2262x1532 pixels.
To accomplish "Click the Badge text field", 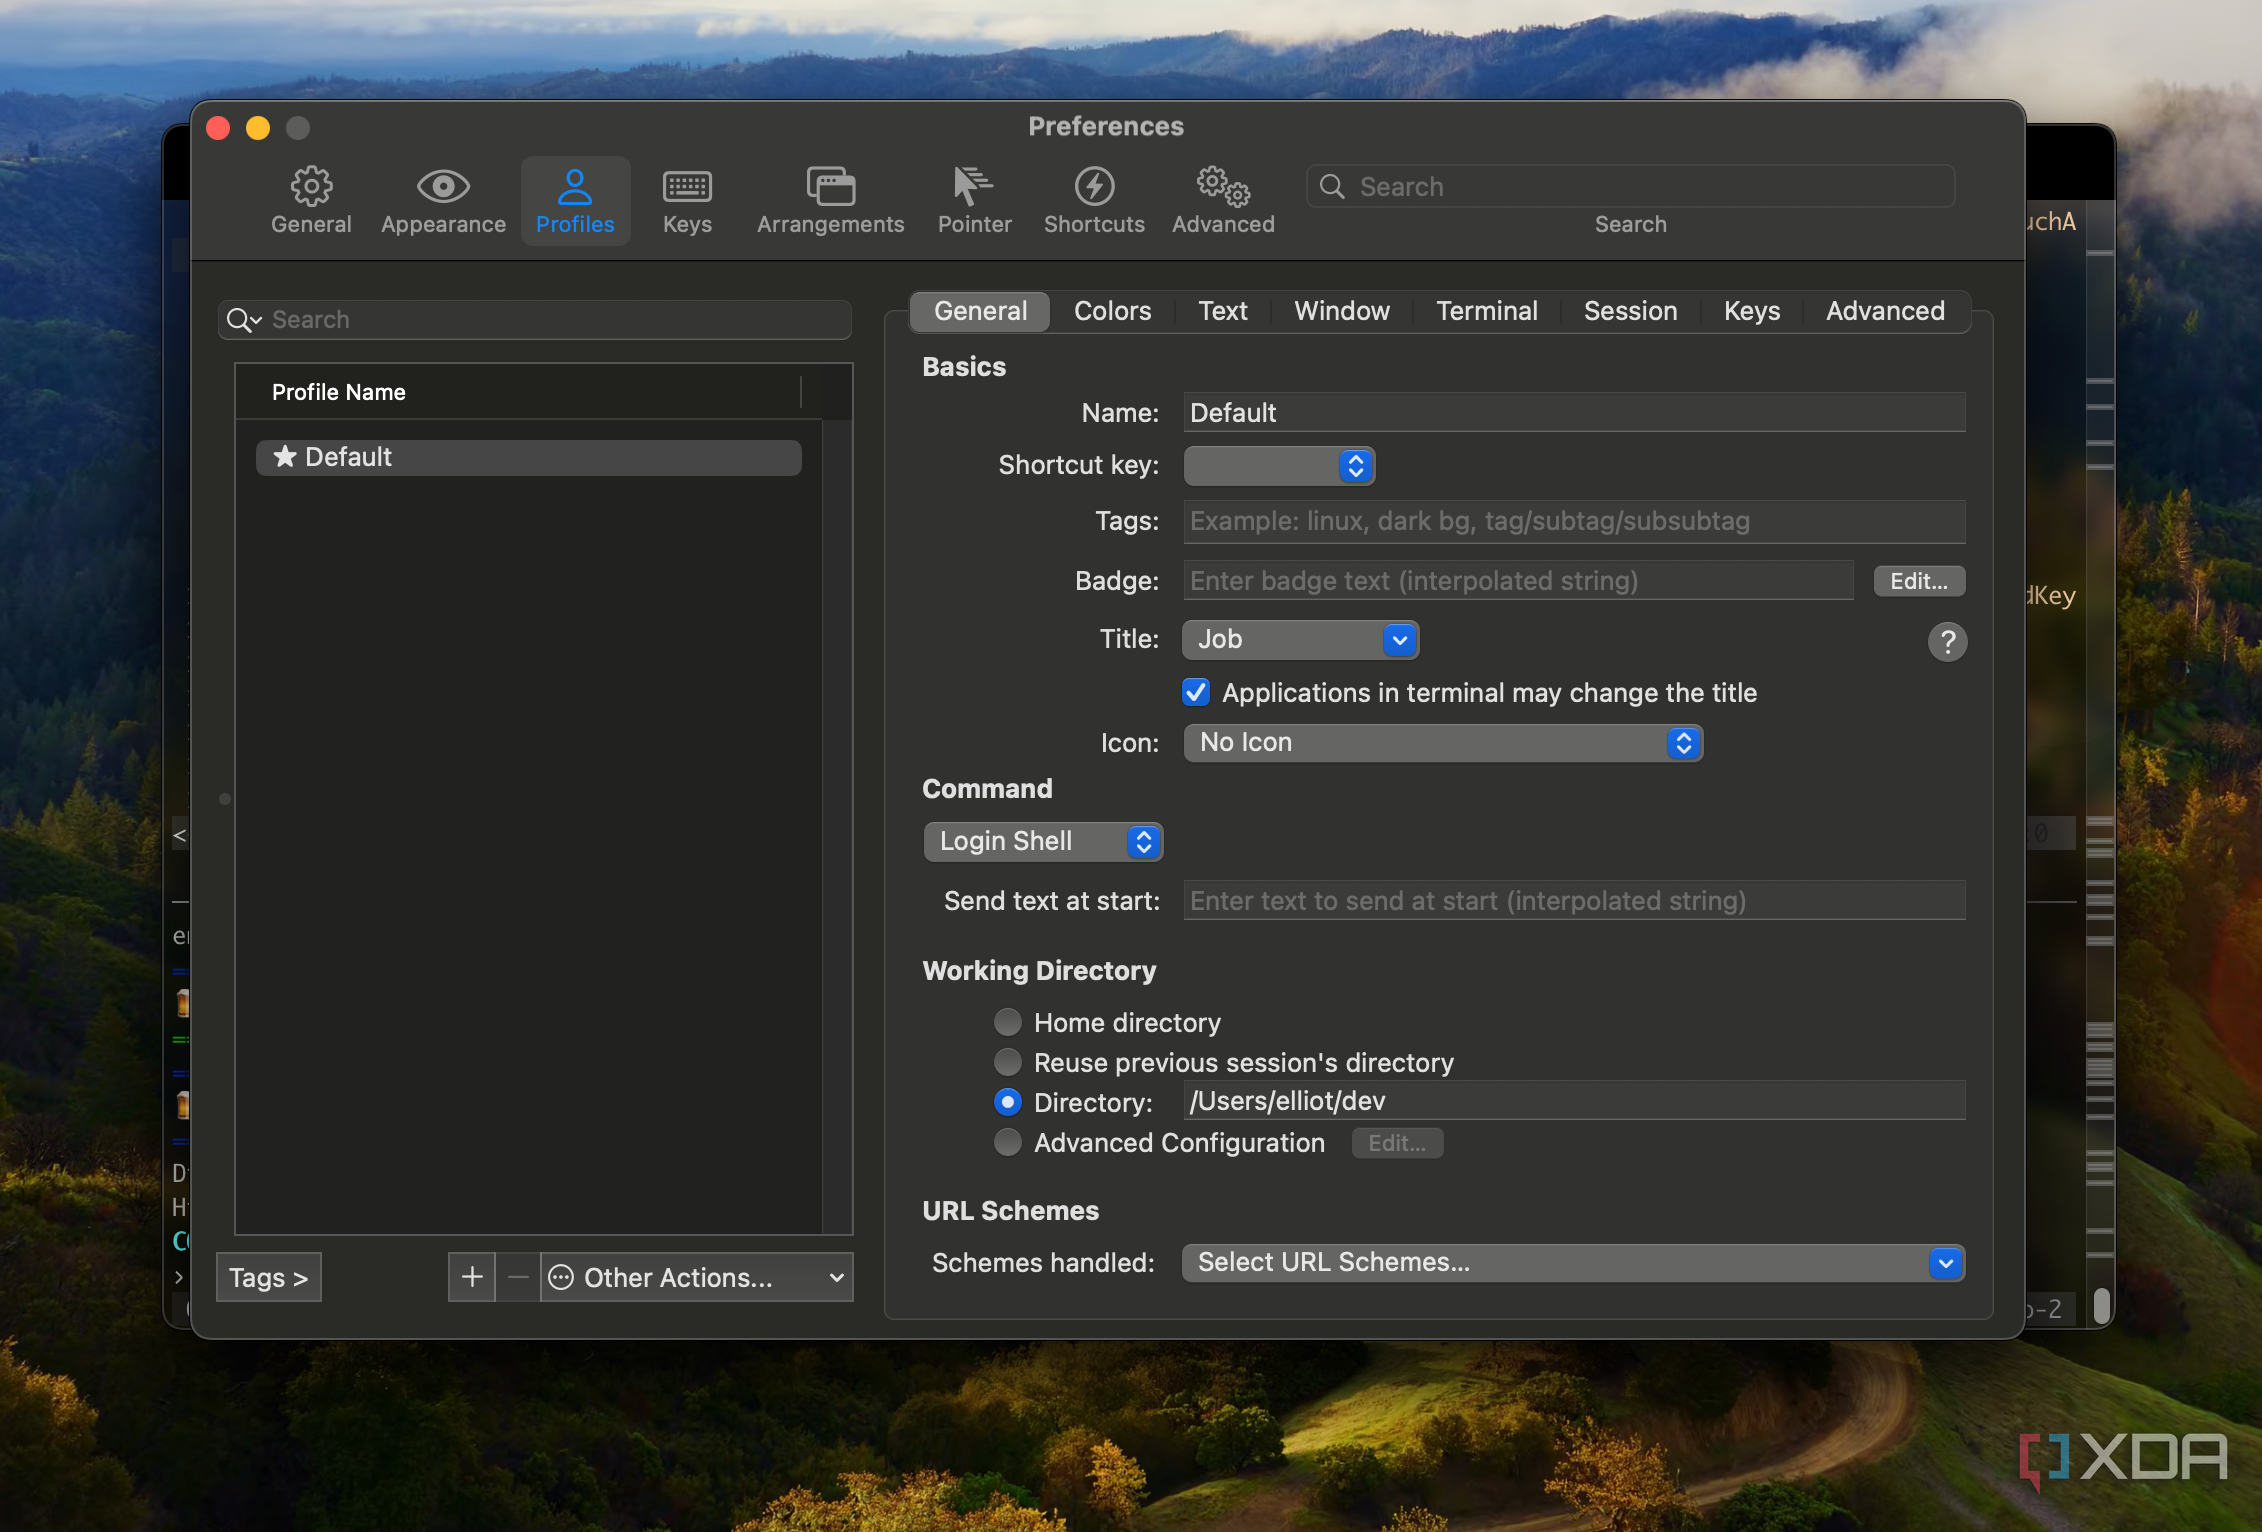I will (x=1518, y=580).
